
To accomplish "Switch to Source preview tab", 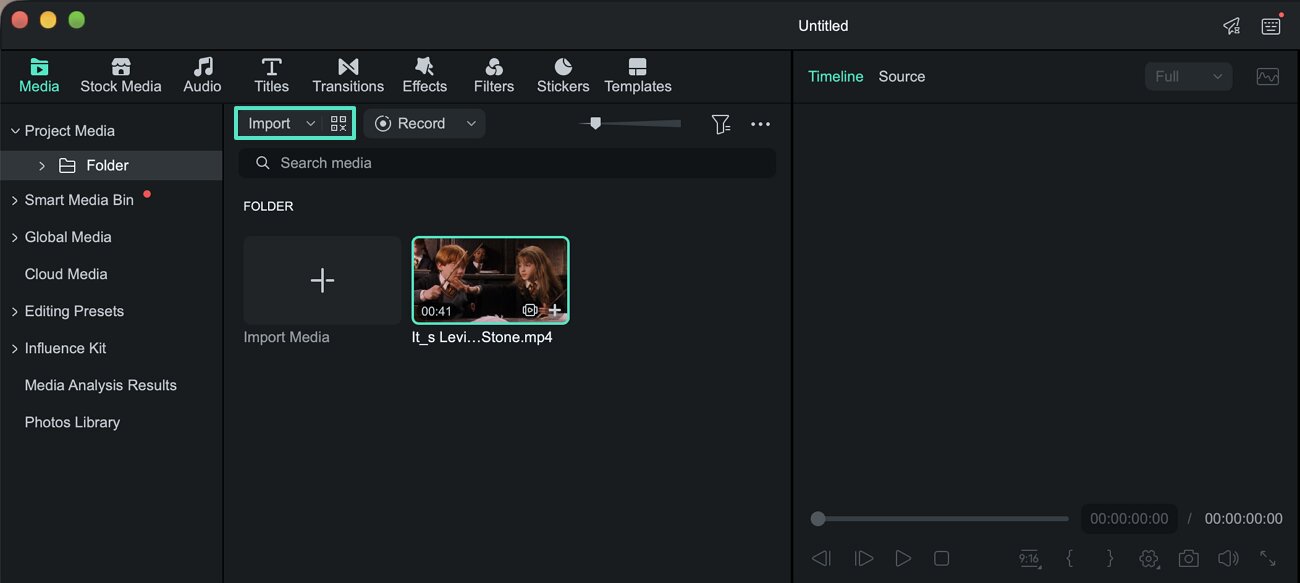I will pyautogui.click(x=901, y=76).
